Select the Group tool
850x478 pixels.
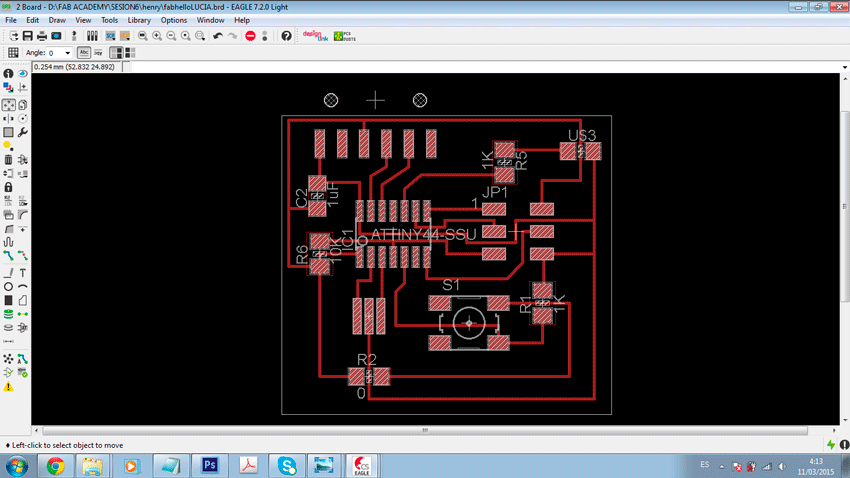(x=8, y=132)
